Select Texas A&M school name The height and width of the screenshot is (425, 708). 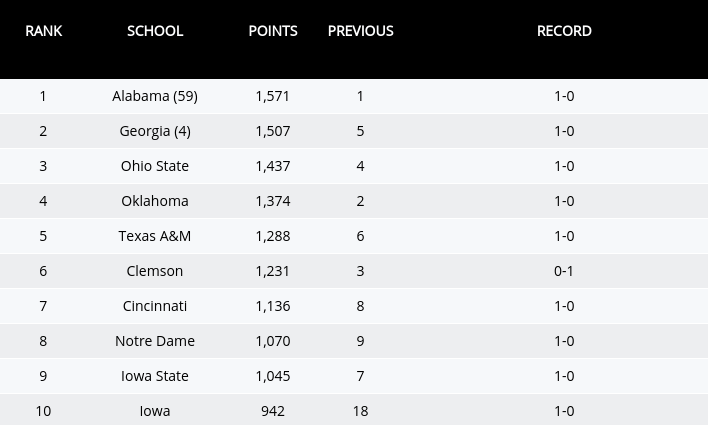[155, 236]
